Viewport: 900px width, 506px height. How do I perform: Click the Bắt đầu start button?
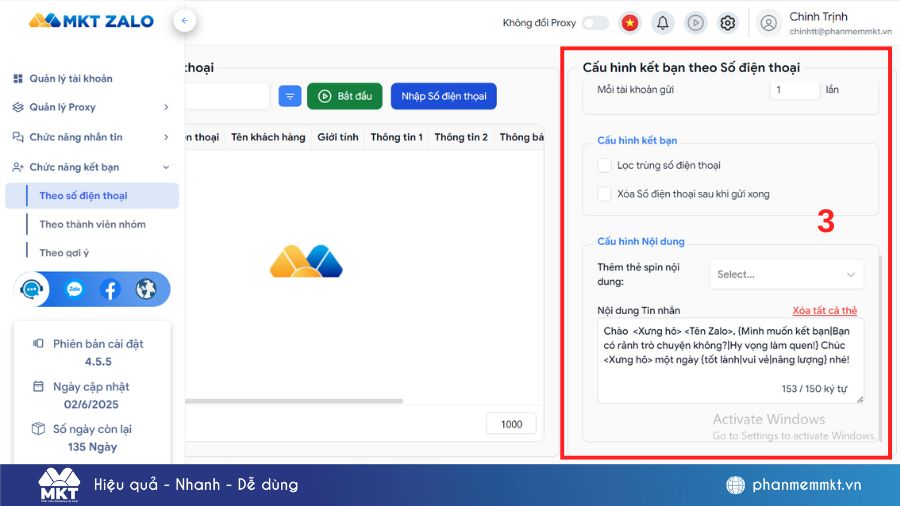coord(344,96)
